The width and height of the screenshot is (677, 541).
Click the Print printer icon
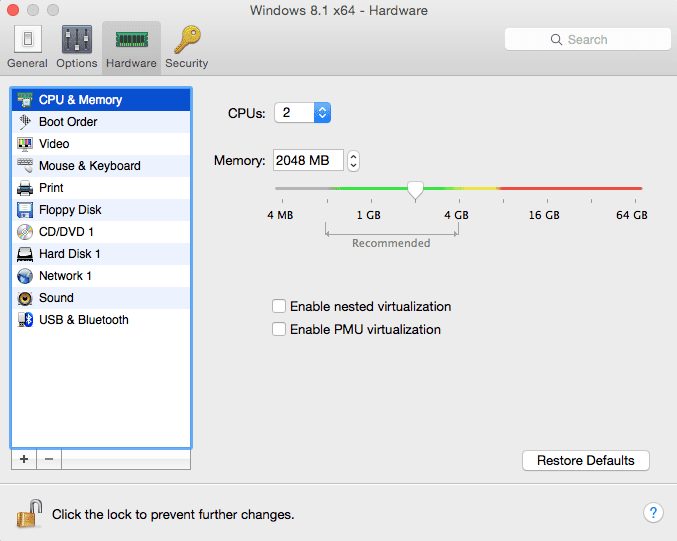[25, 188]
